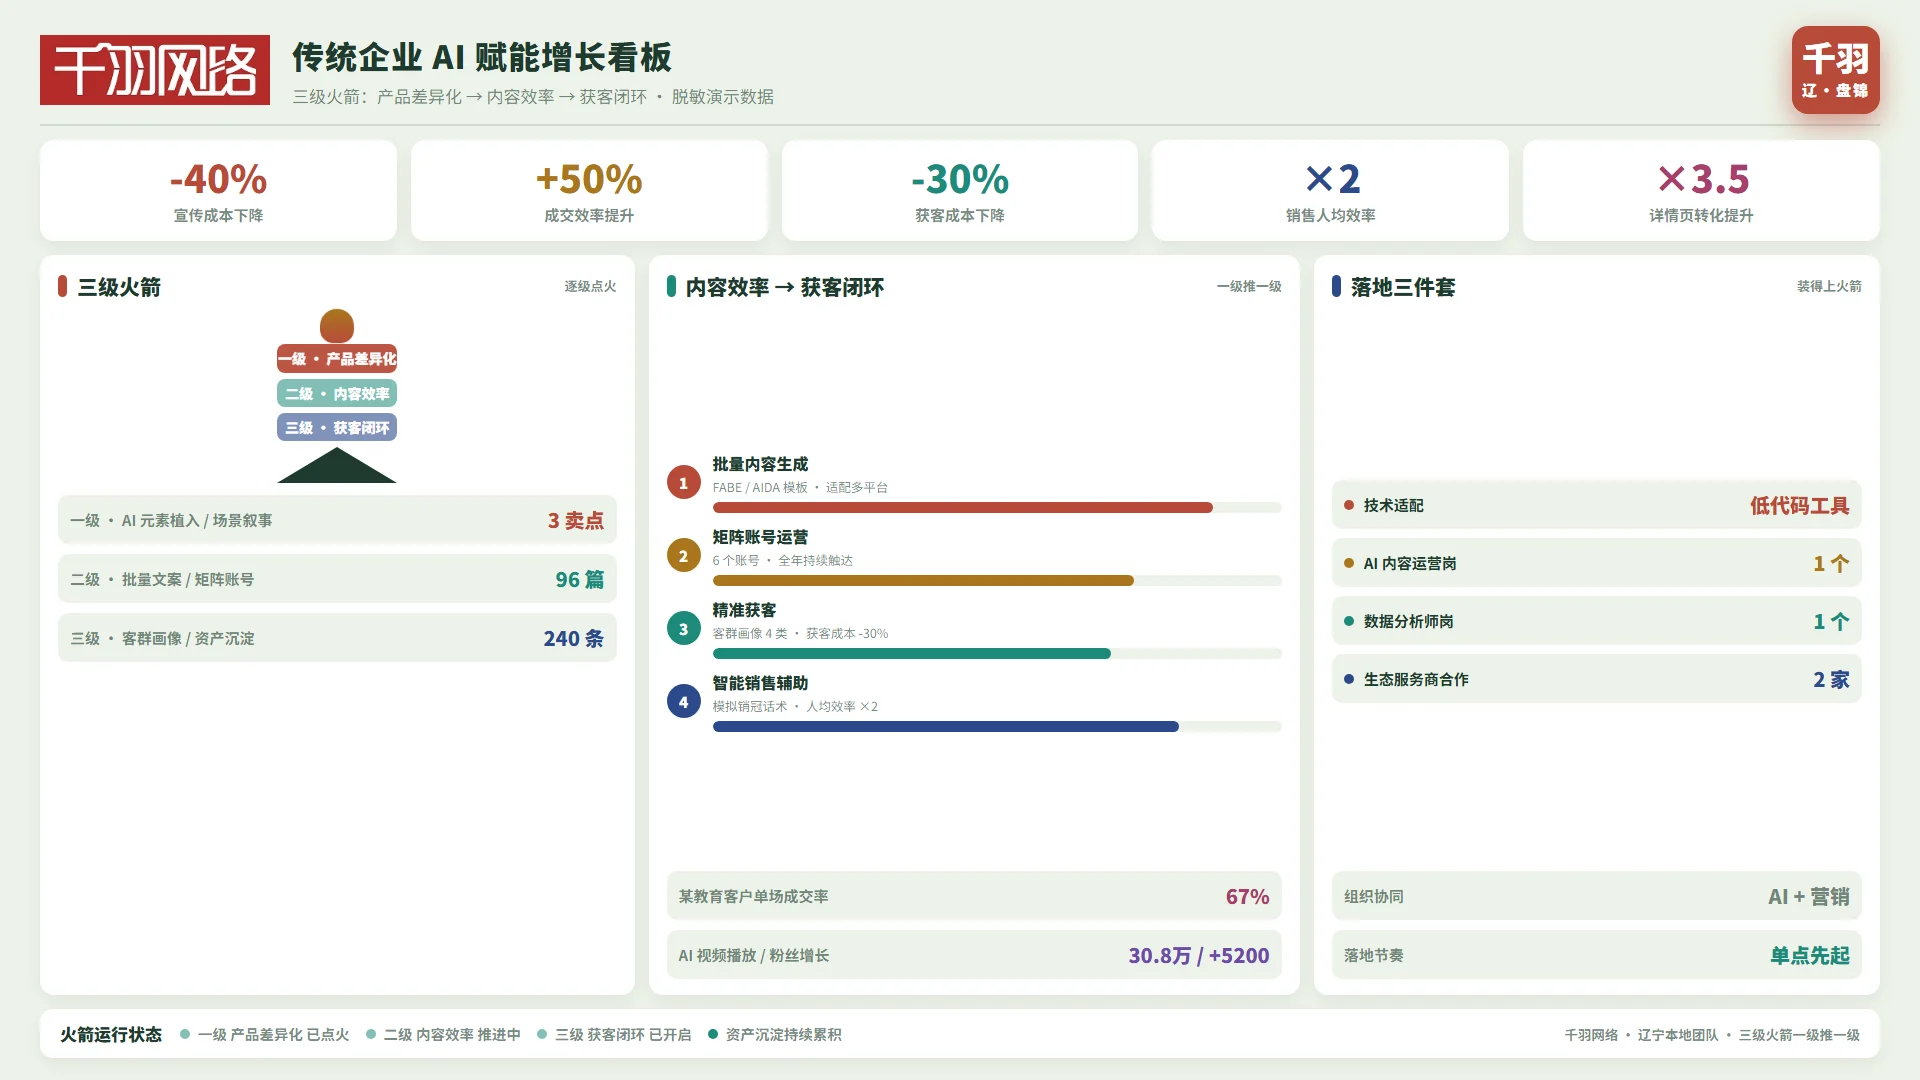The image size is (1920, 1080).
Task: Click the 单点先起 value
Action: tap(1809, 955)
